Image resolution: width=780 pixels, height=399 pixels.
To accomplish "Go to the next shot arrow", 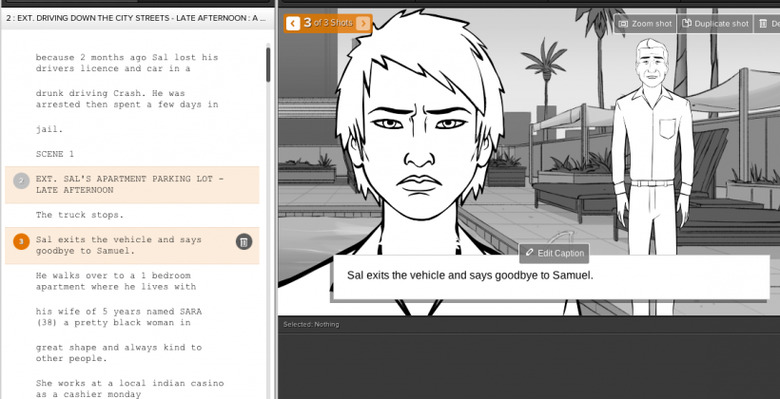I will coord(363,23).
